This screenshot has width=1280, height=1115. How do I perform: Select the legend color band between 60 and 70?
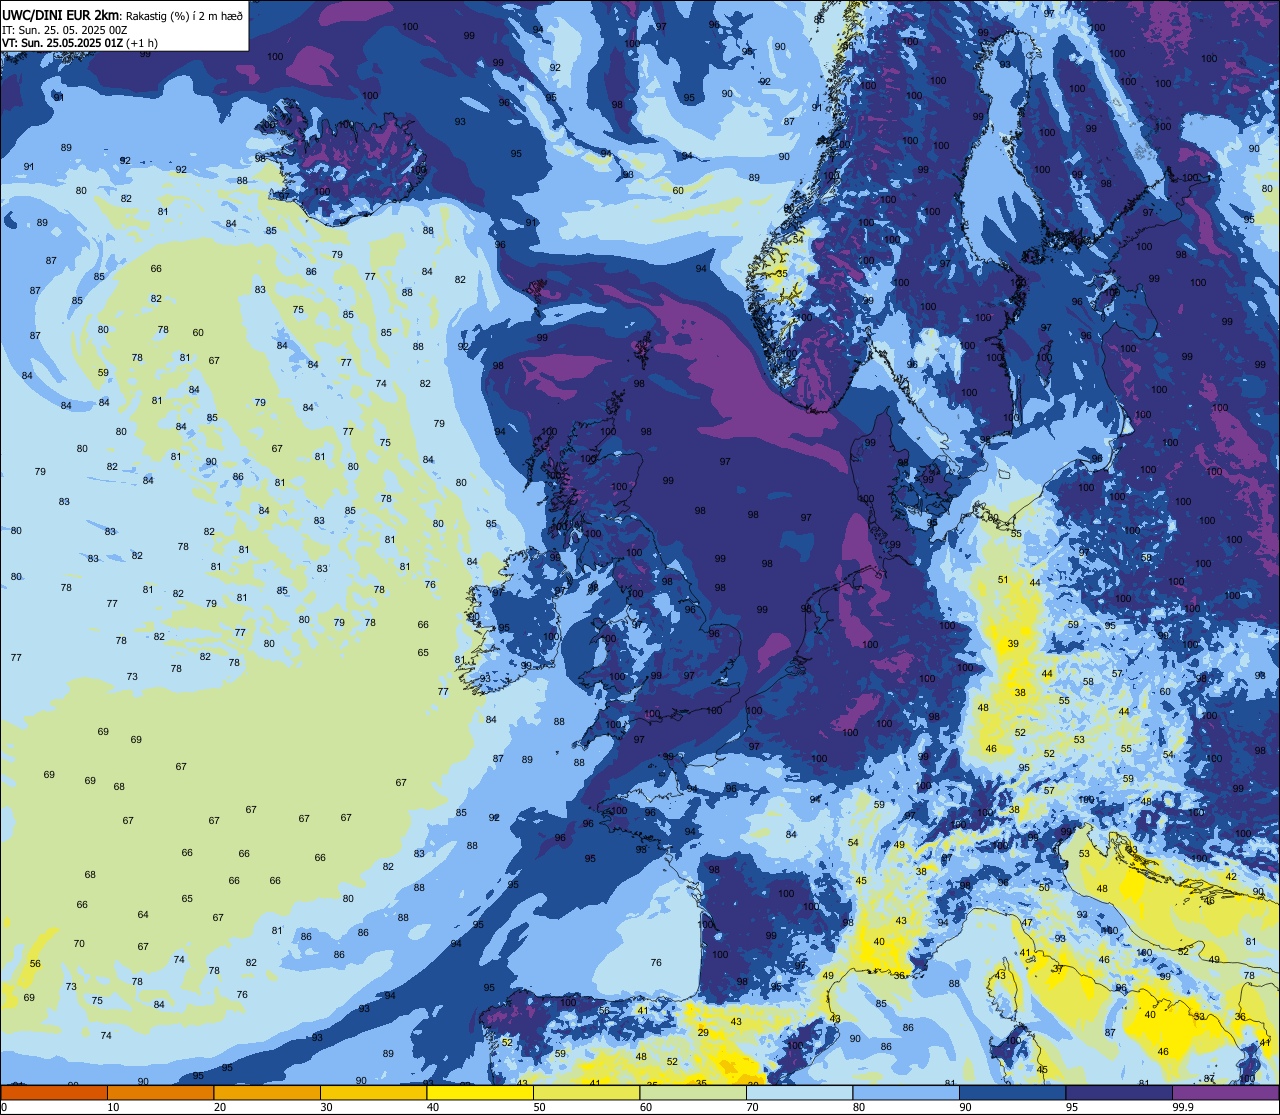click(693, 1092)
